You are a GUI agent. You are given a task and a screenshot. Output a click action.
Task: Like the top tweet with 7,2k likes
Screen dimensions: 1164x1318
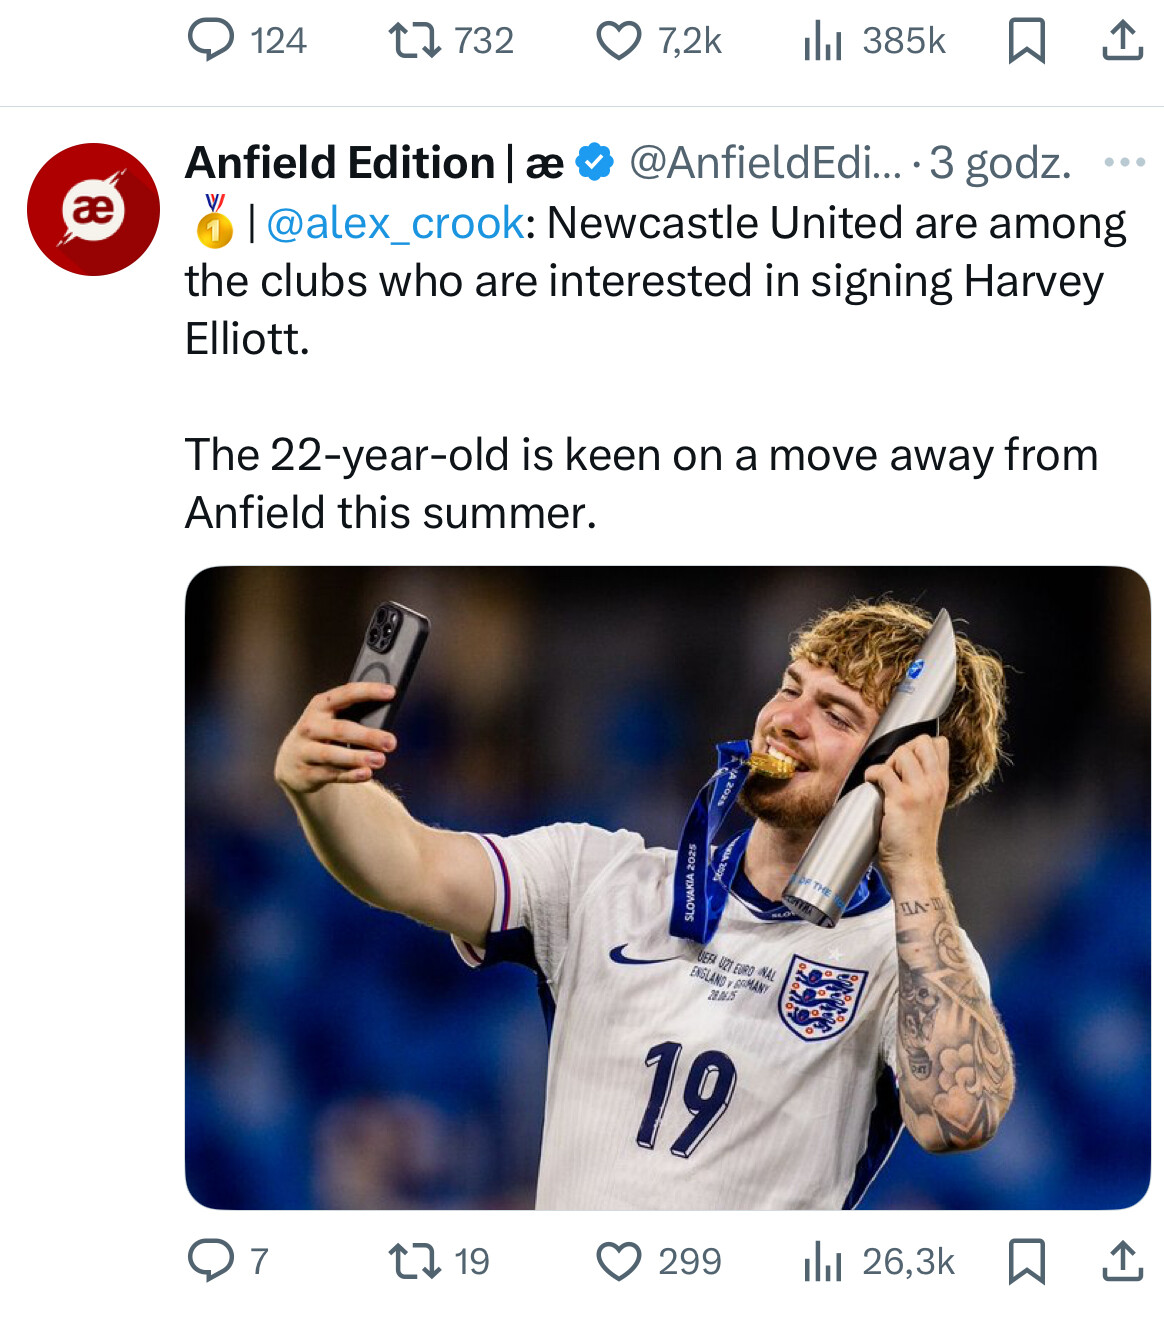(x=619, y=41)
